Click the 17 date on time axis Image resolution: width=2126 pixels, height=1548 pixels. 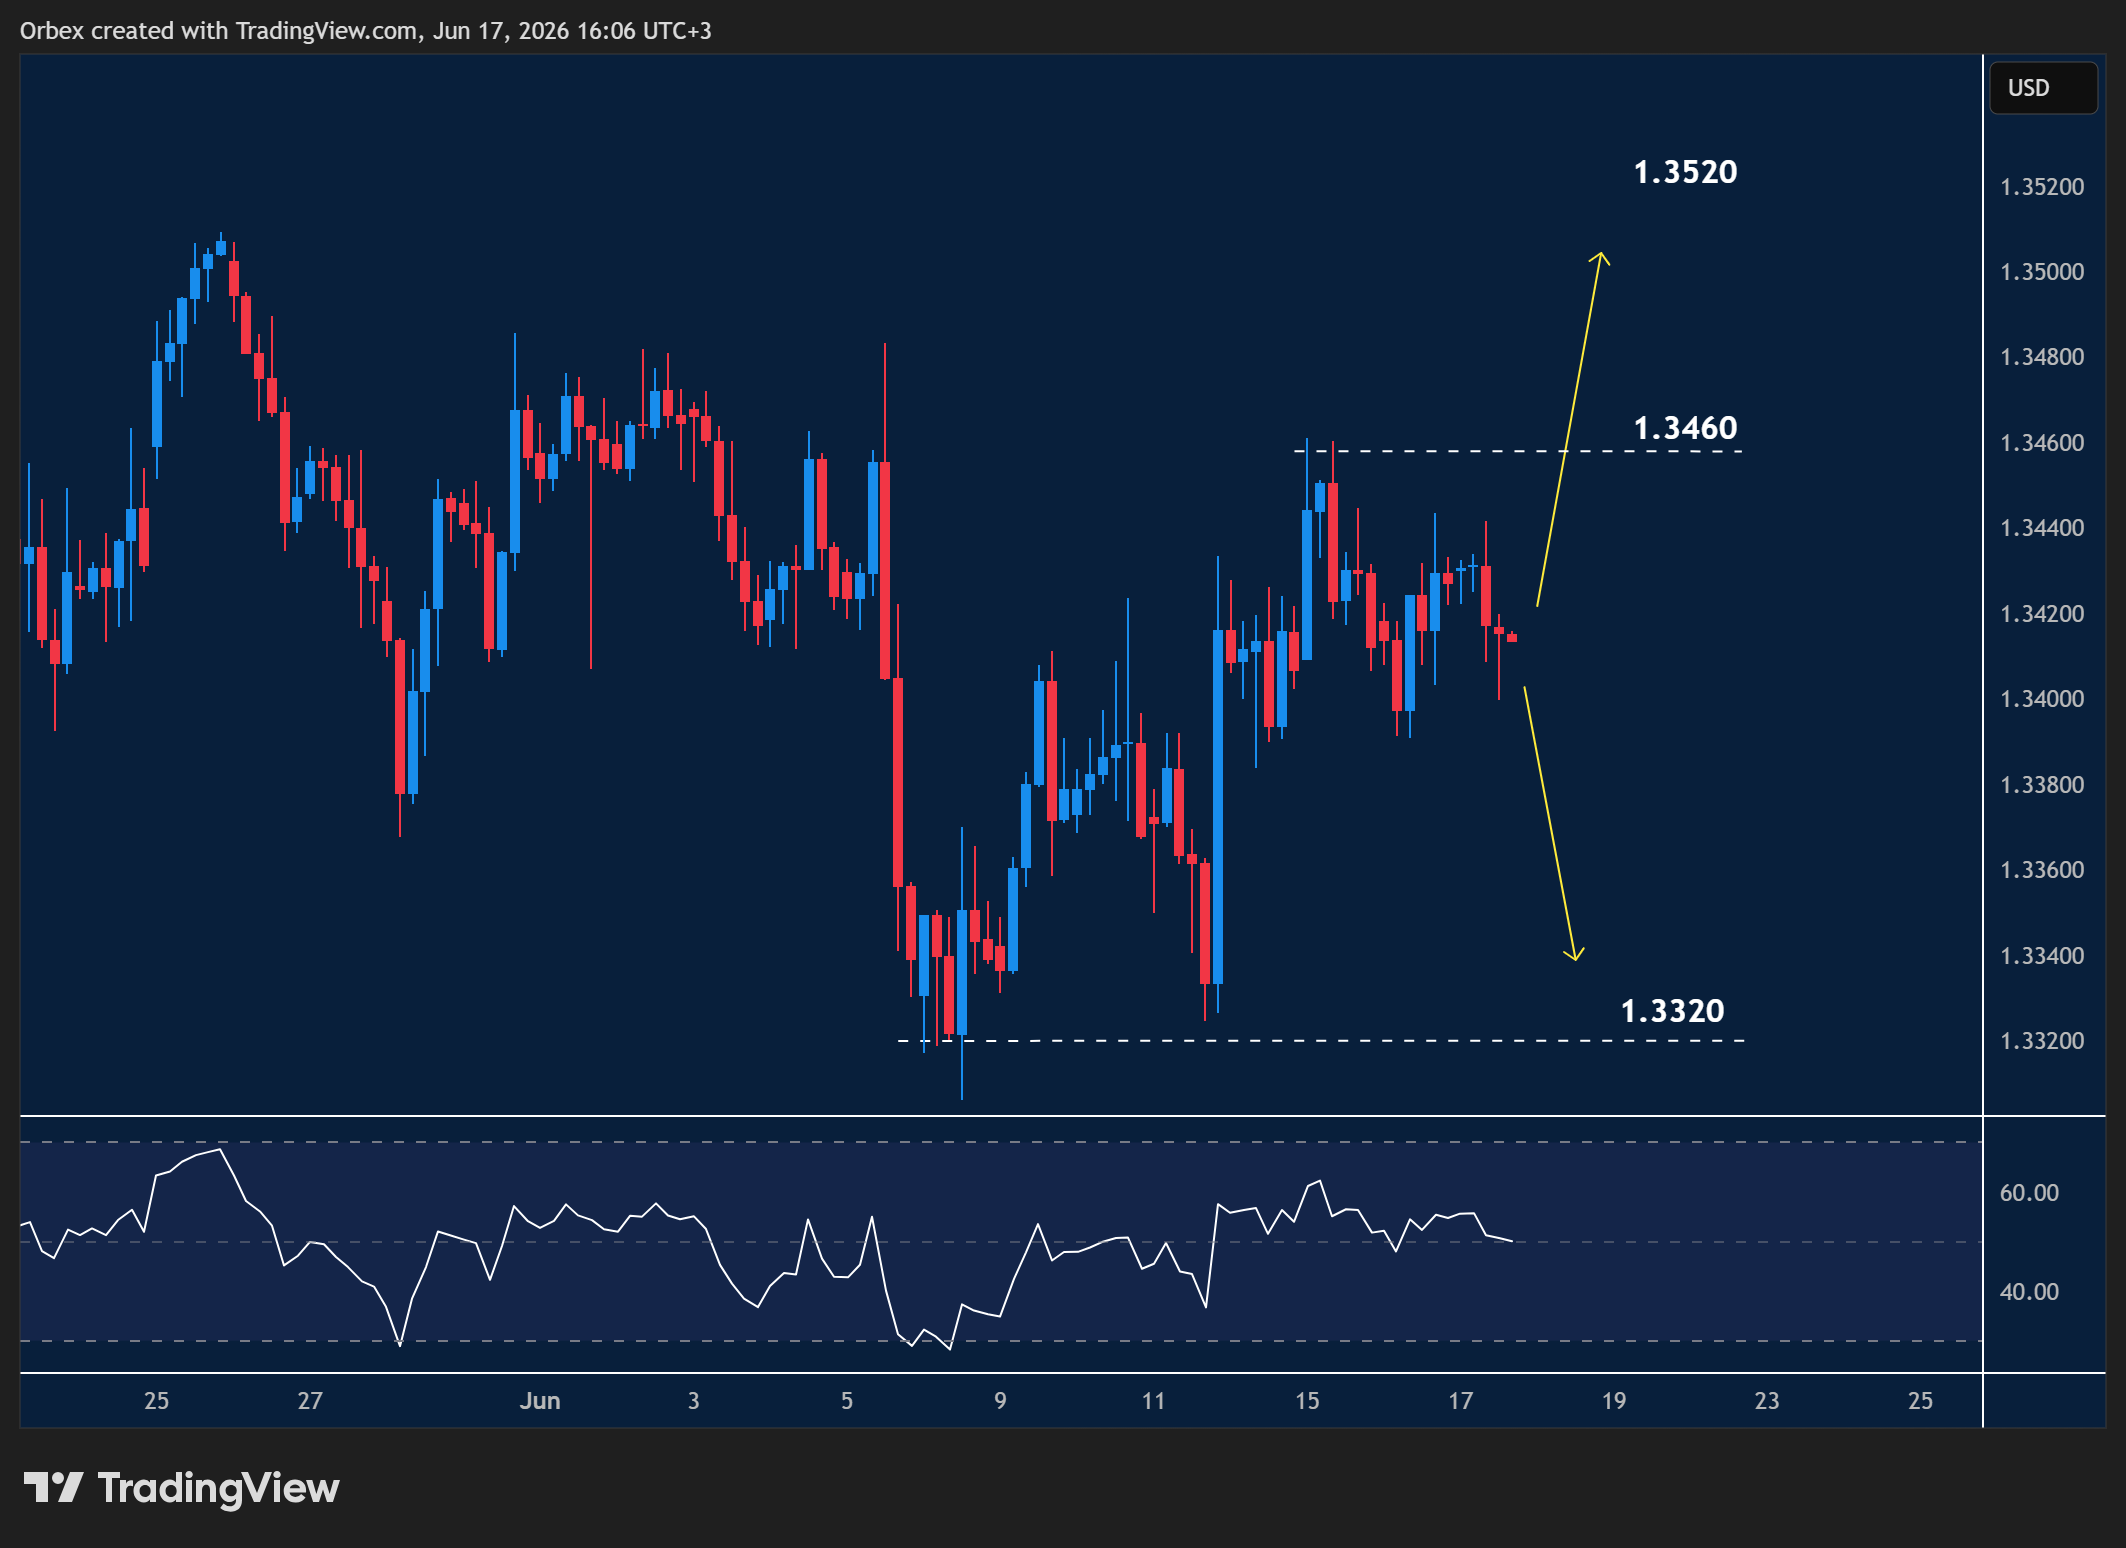(x=1461, y=1401)
